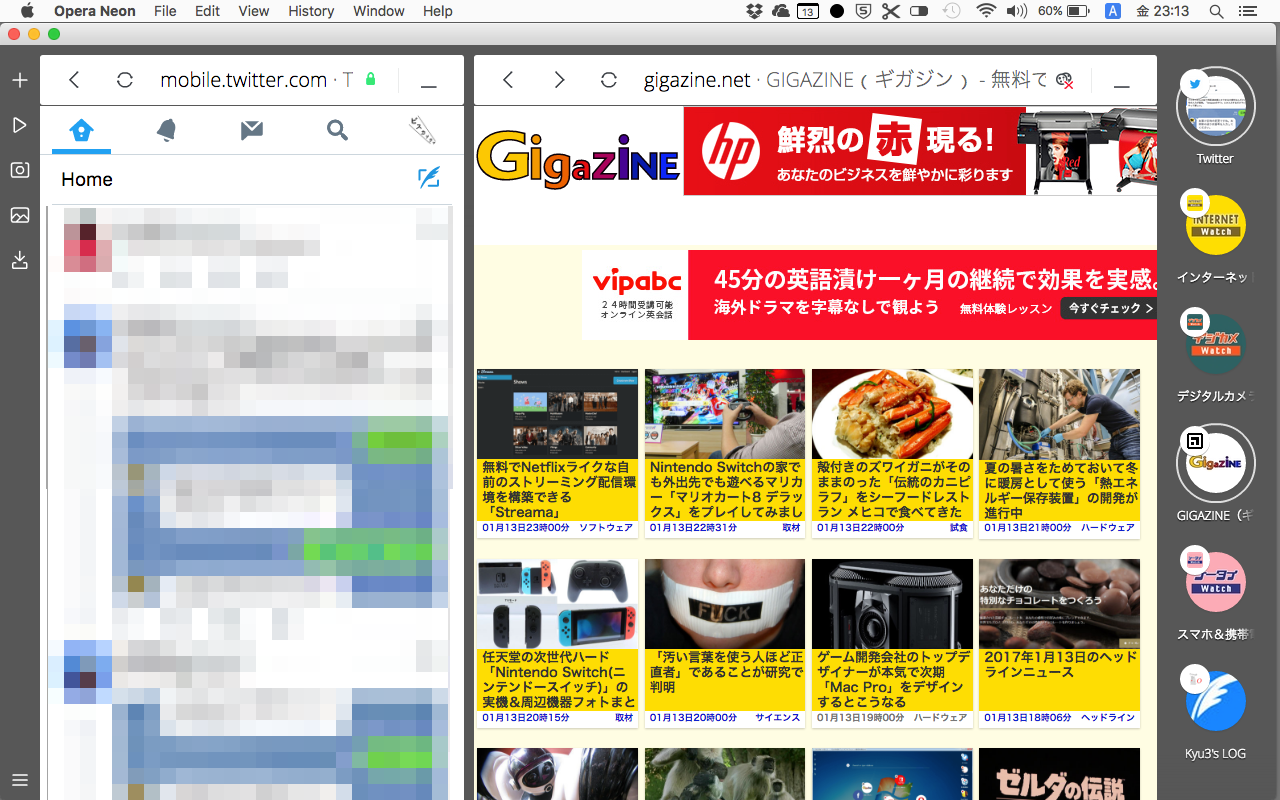Click the Dropbox menu bar icon
Viewport: 1280px width, 800px height.
(755, 11)
